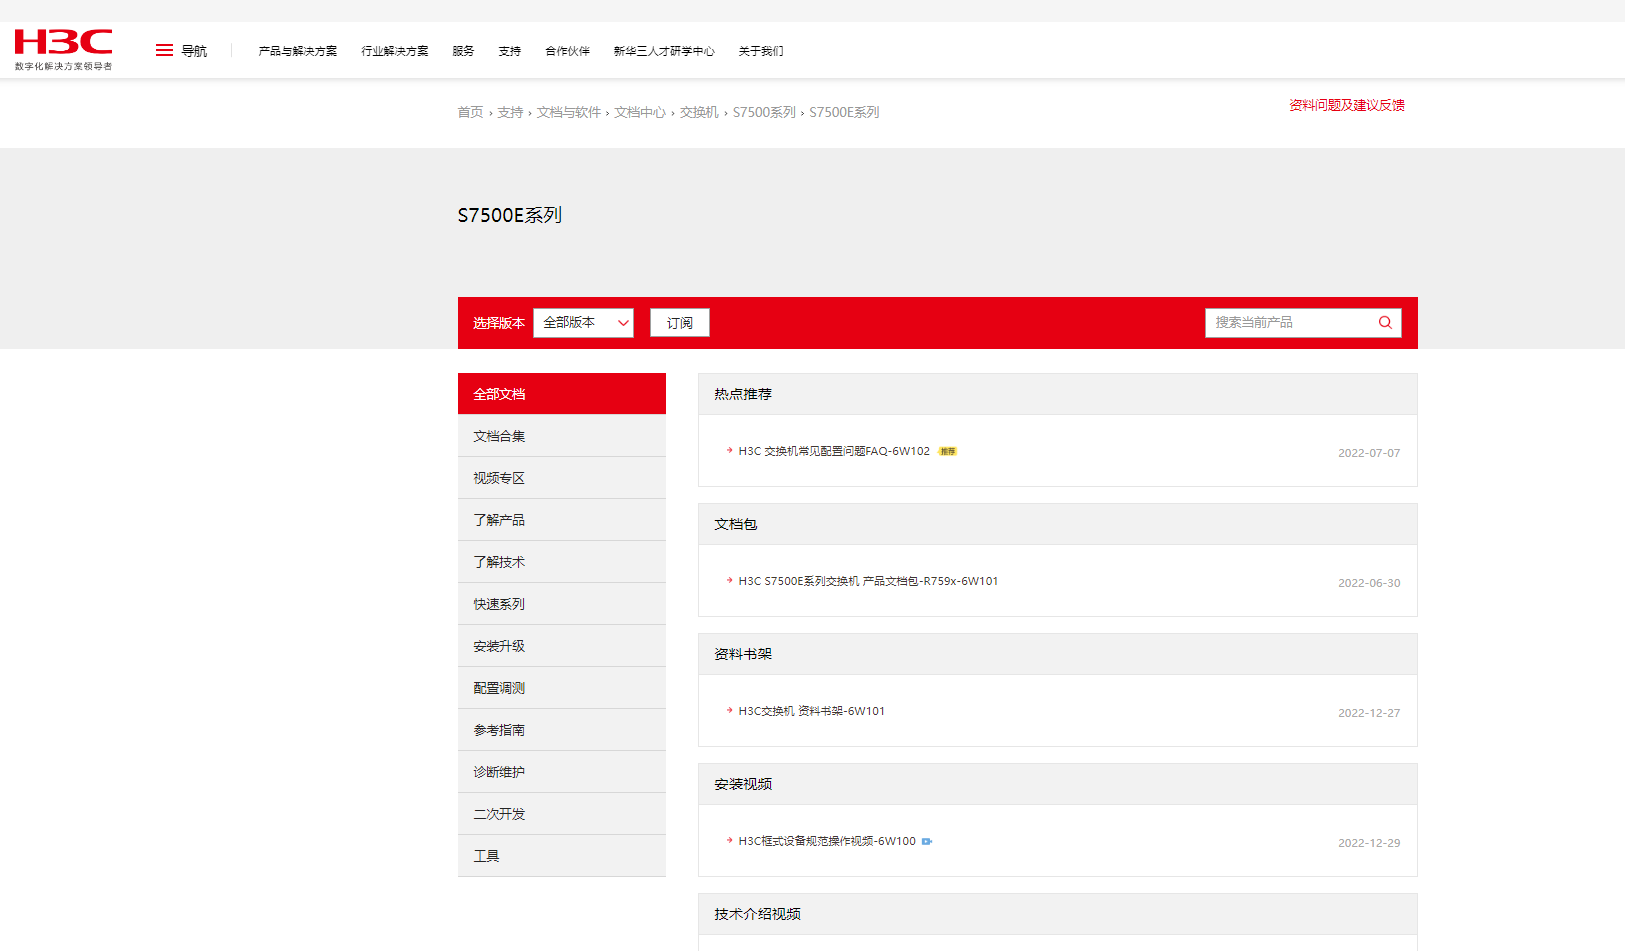Click the 推荐 badge next to FAQ document
Viewport: 1625px width, 951px height.
(x=948, y=451)
